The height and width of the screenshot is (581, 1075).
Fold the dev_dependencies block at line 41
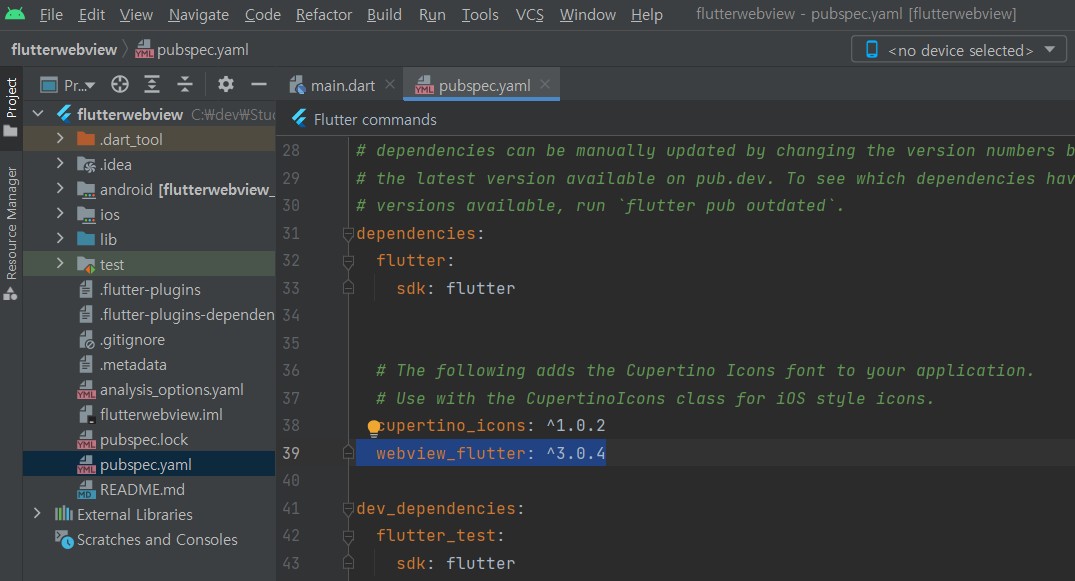(x=348, y=509)
